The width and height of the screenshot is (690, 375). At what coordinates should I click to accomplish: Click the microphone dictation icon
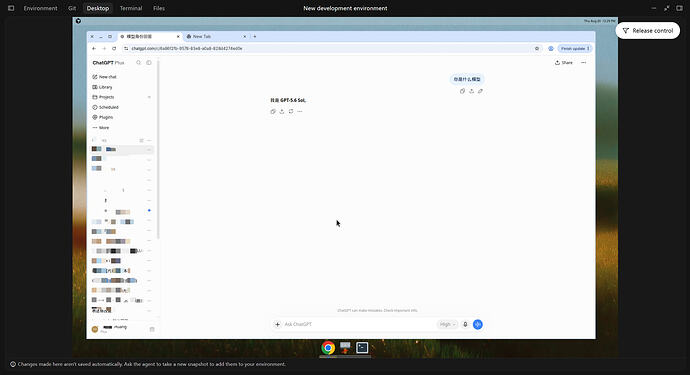[465, 324]
